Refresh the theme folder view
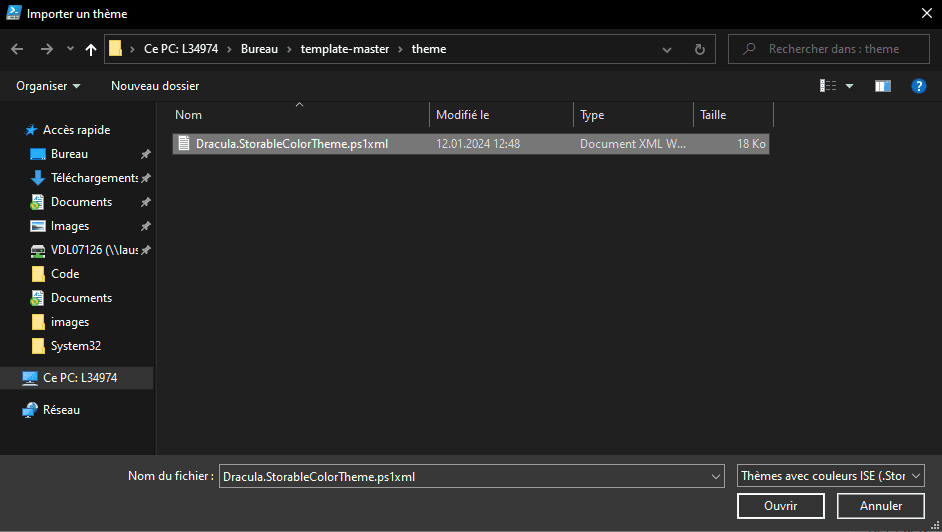Screen dimensions: 942x532 [x=700, y=49]
